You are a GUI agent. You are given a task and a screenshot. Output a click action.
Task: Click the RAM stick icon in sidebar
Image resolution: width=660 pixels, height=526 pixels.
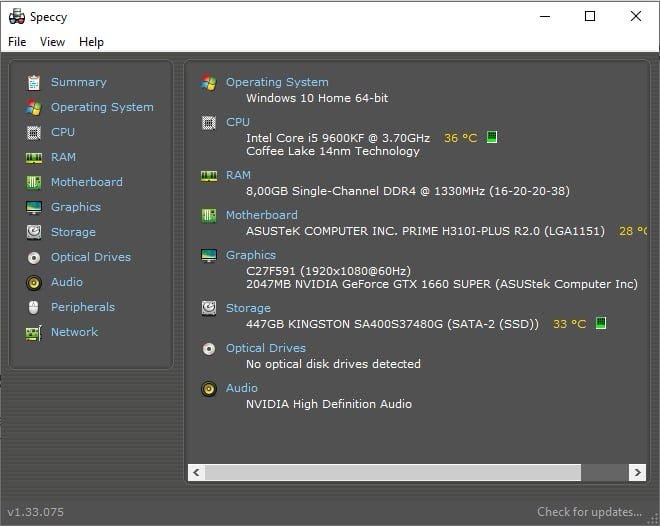pos(34,157)
